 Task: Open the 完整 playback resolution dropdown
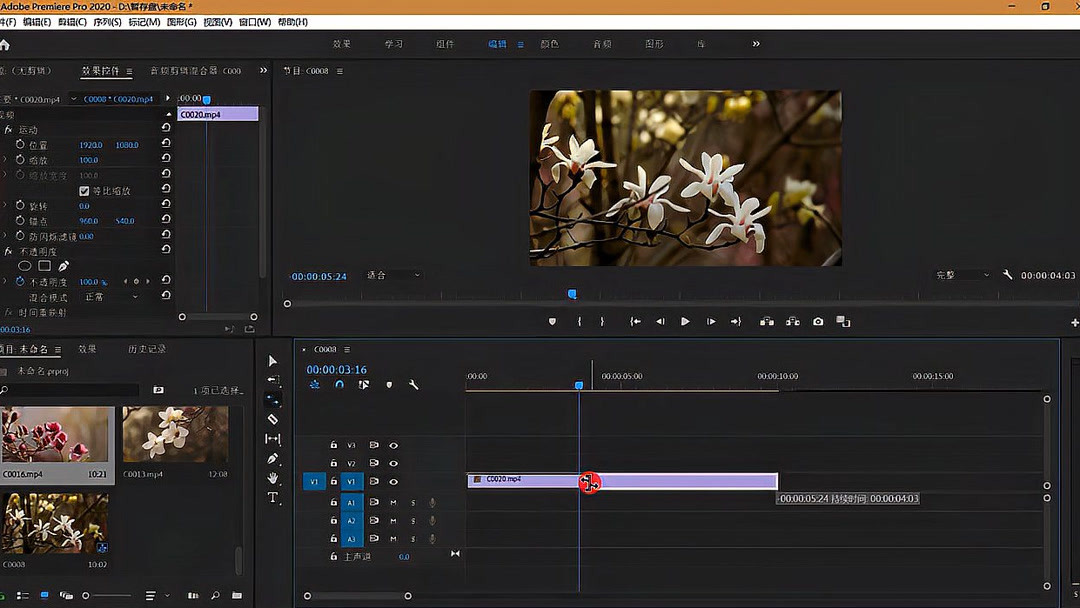(x=962, y=275)
